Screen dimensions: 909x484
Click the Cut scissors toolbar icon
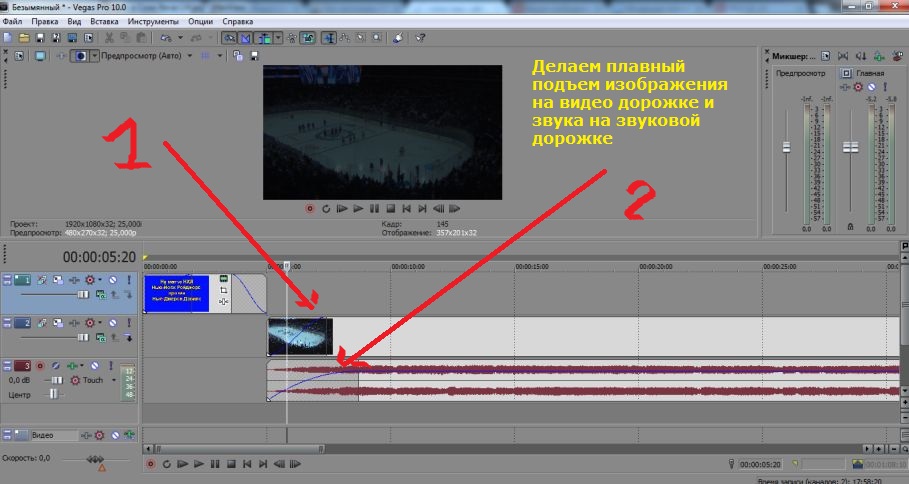tap(109, 38)
